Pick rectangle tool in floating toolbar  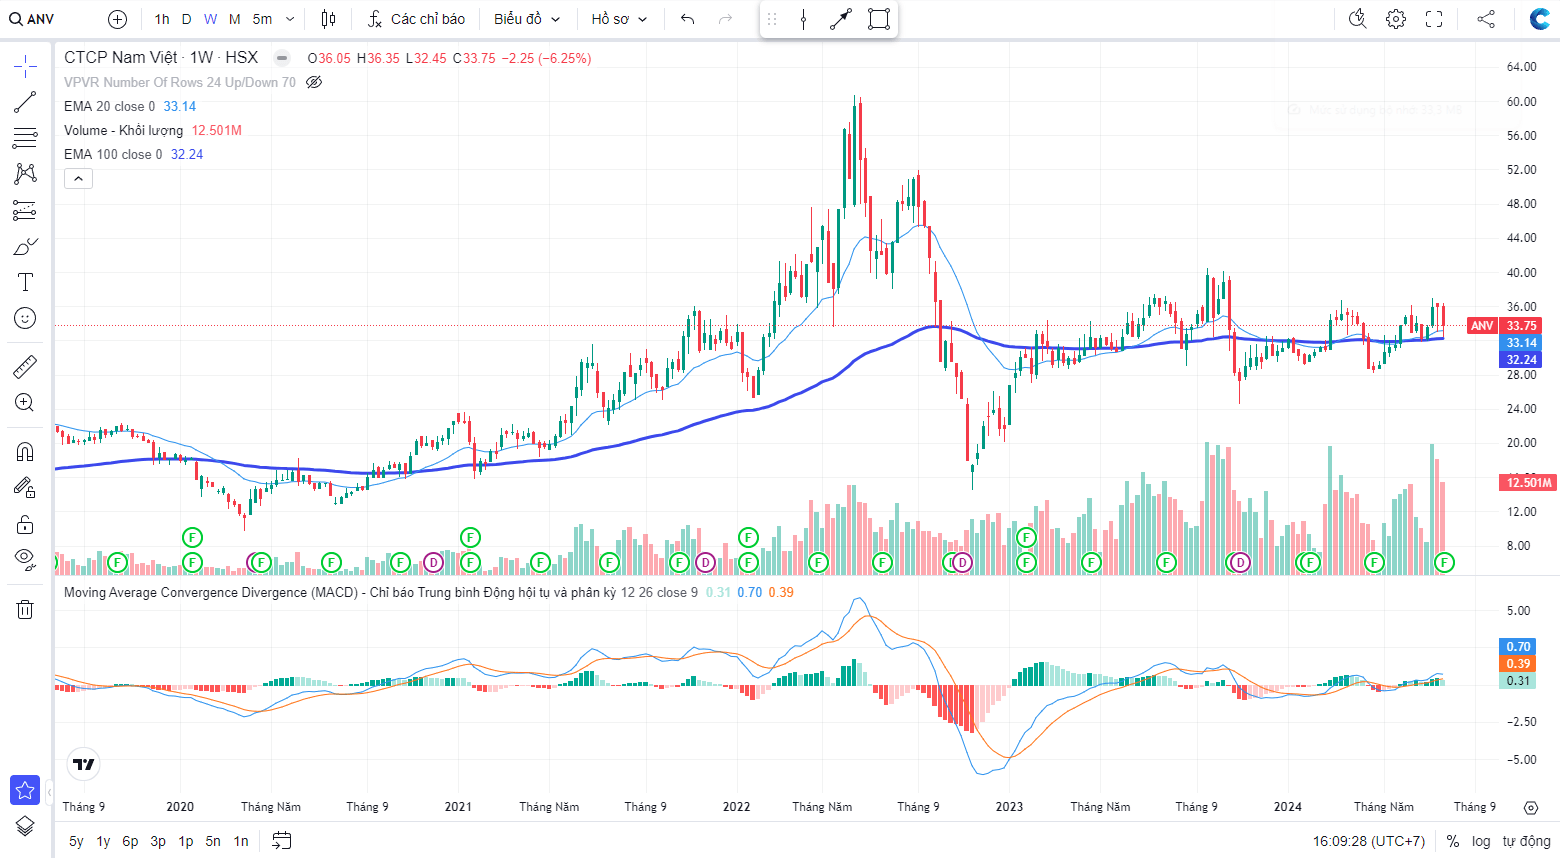pyautogui.click(x=879, y=19)
